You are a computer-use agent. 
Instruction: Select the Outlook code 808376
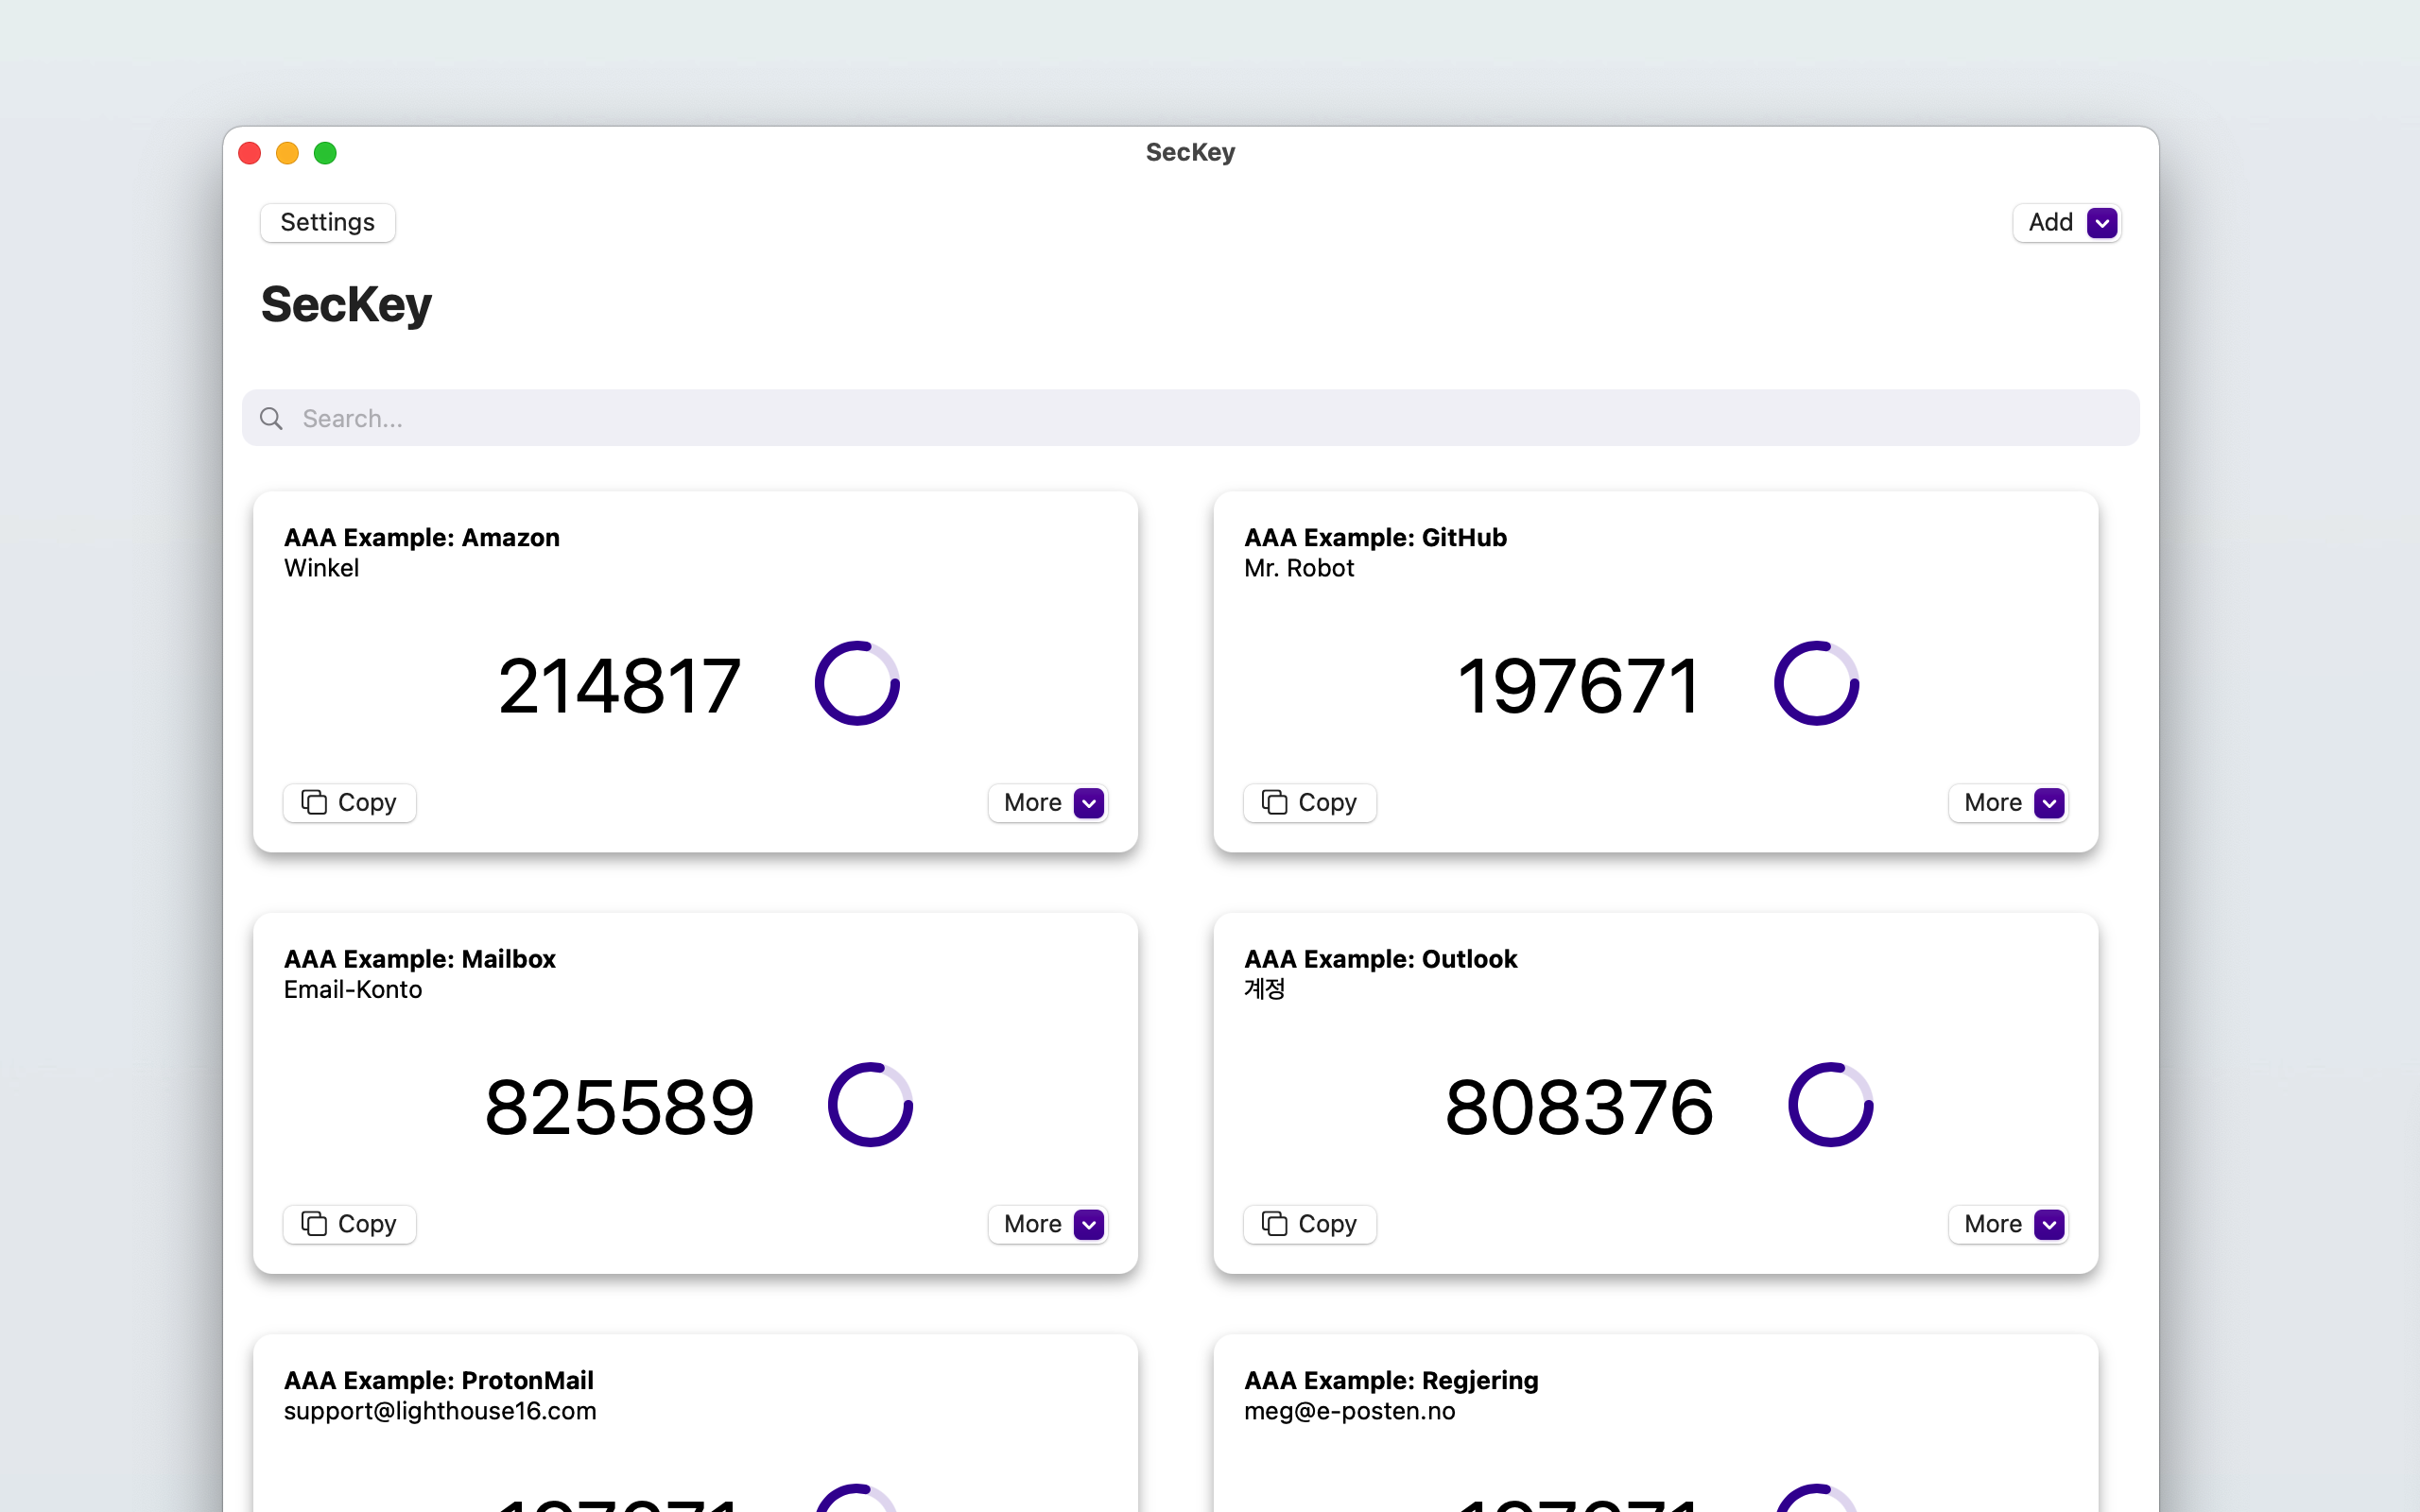pos(1579,1107)
